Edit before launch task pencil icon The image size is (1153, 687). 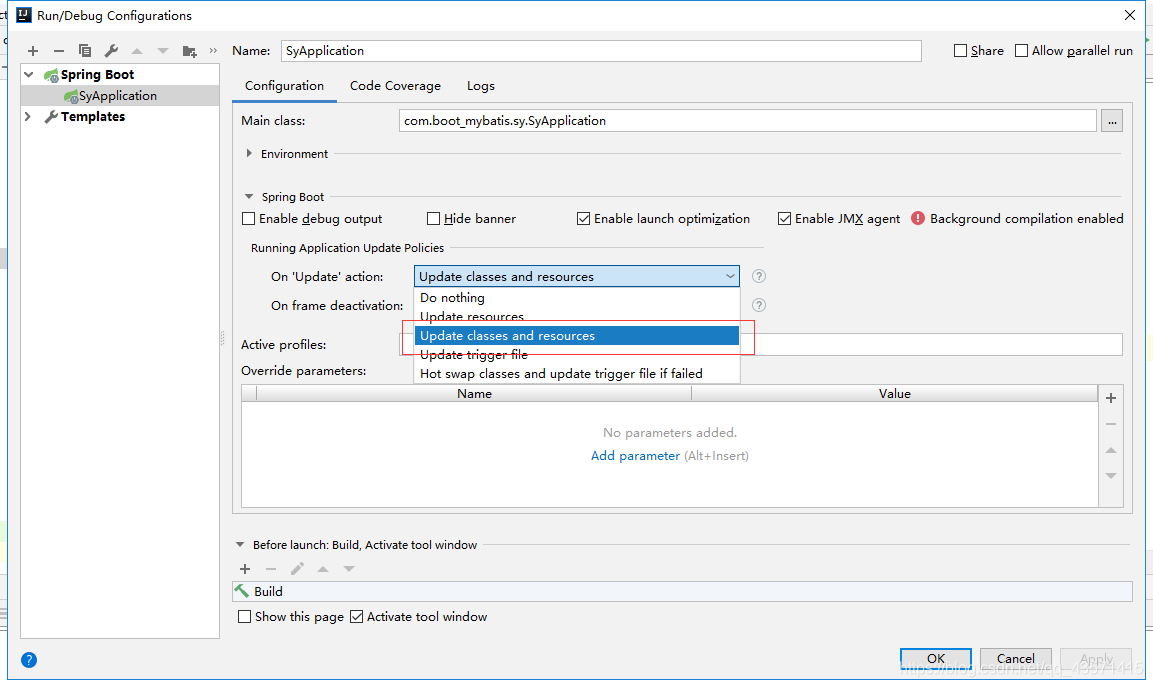point(297,569)
